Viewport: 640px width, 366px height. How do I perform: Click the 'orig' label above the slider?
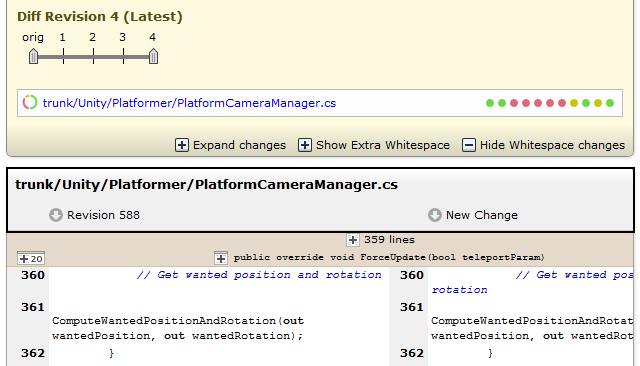[33, 38]
